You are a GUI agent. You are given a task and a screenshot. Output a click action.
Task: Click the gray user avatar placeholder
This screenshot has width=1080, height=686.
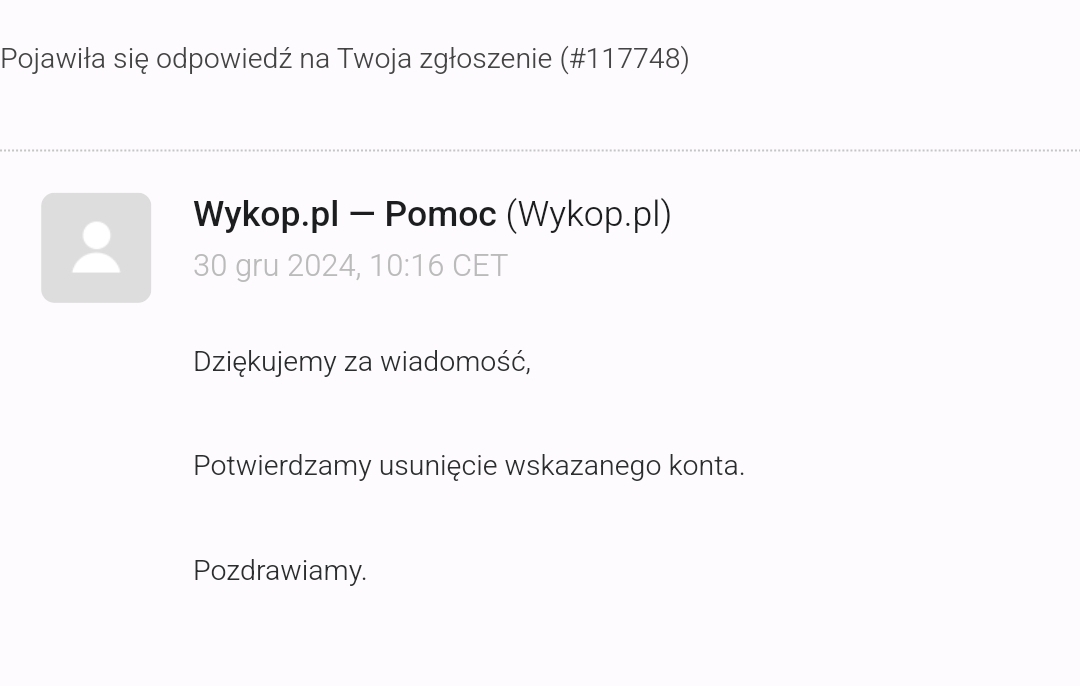click(96, 248)
